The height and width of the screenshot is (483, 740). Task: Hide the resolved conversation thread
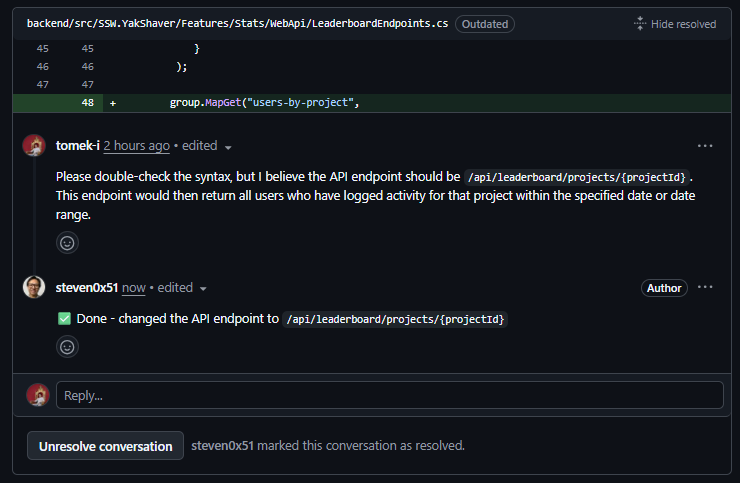pyautogui.click(x=684, y=23)
